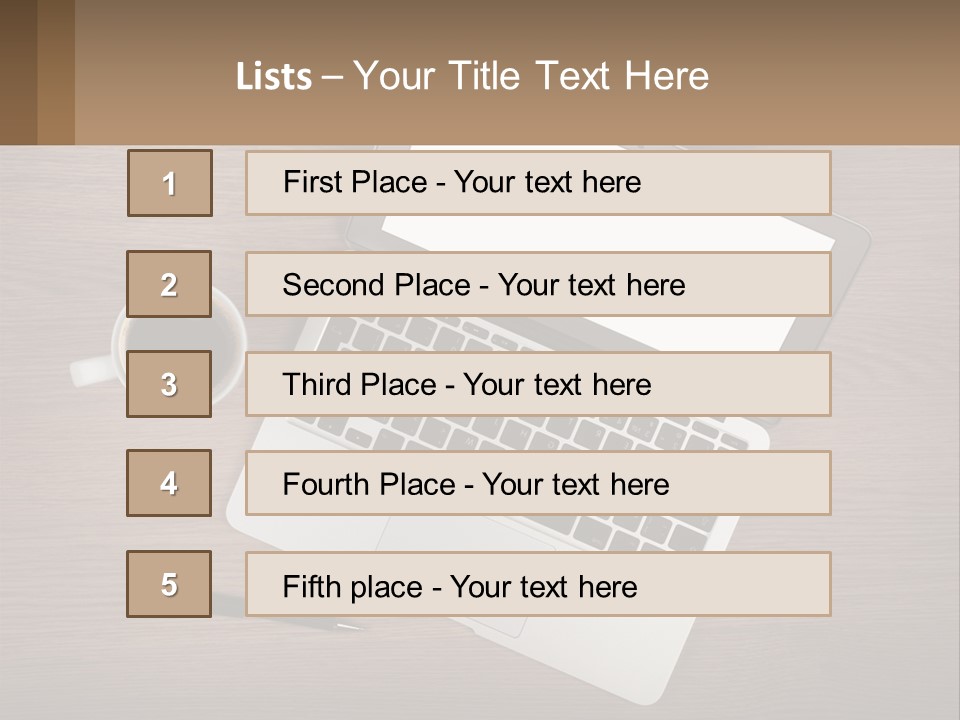Click the Fifth place text box
960x720 pixels.
537,584
